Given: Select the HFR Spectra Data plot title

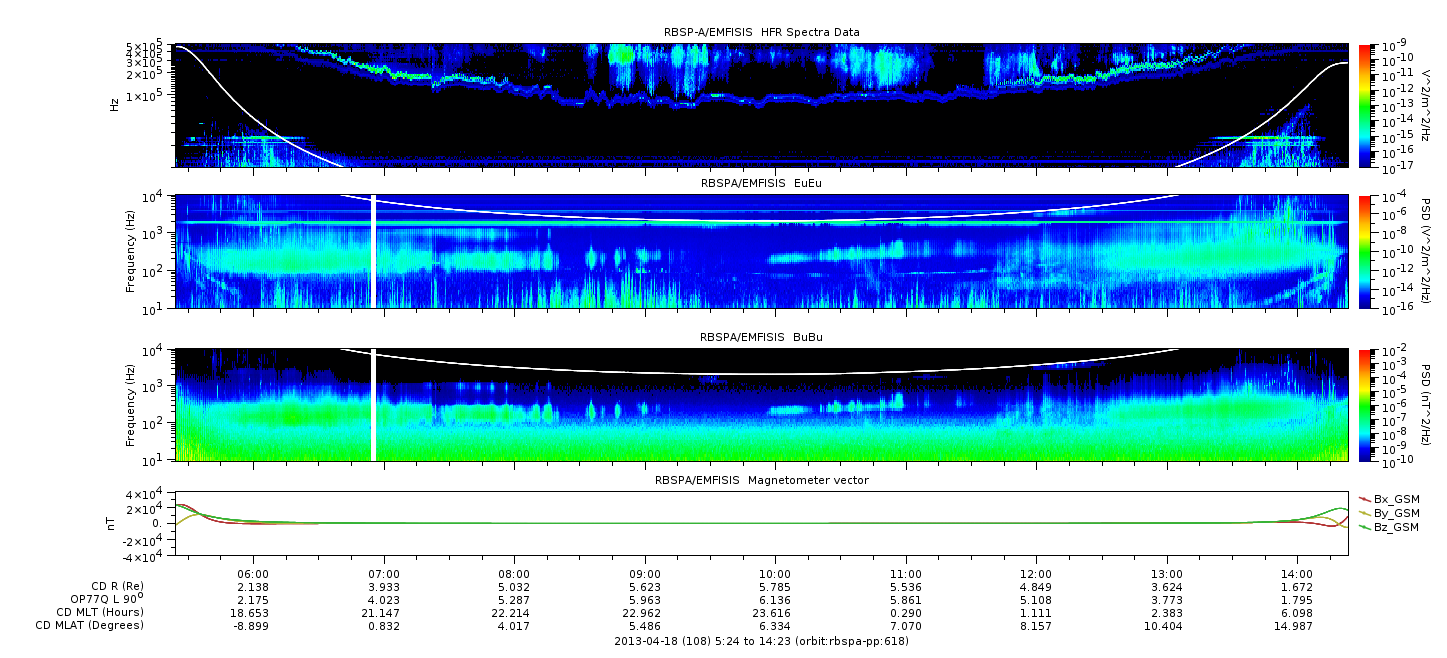Looking at the screenshot, I should (x=761, y=32).
